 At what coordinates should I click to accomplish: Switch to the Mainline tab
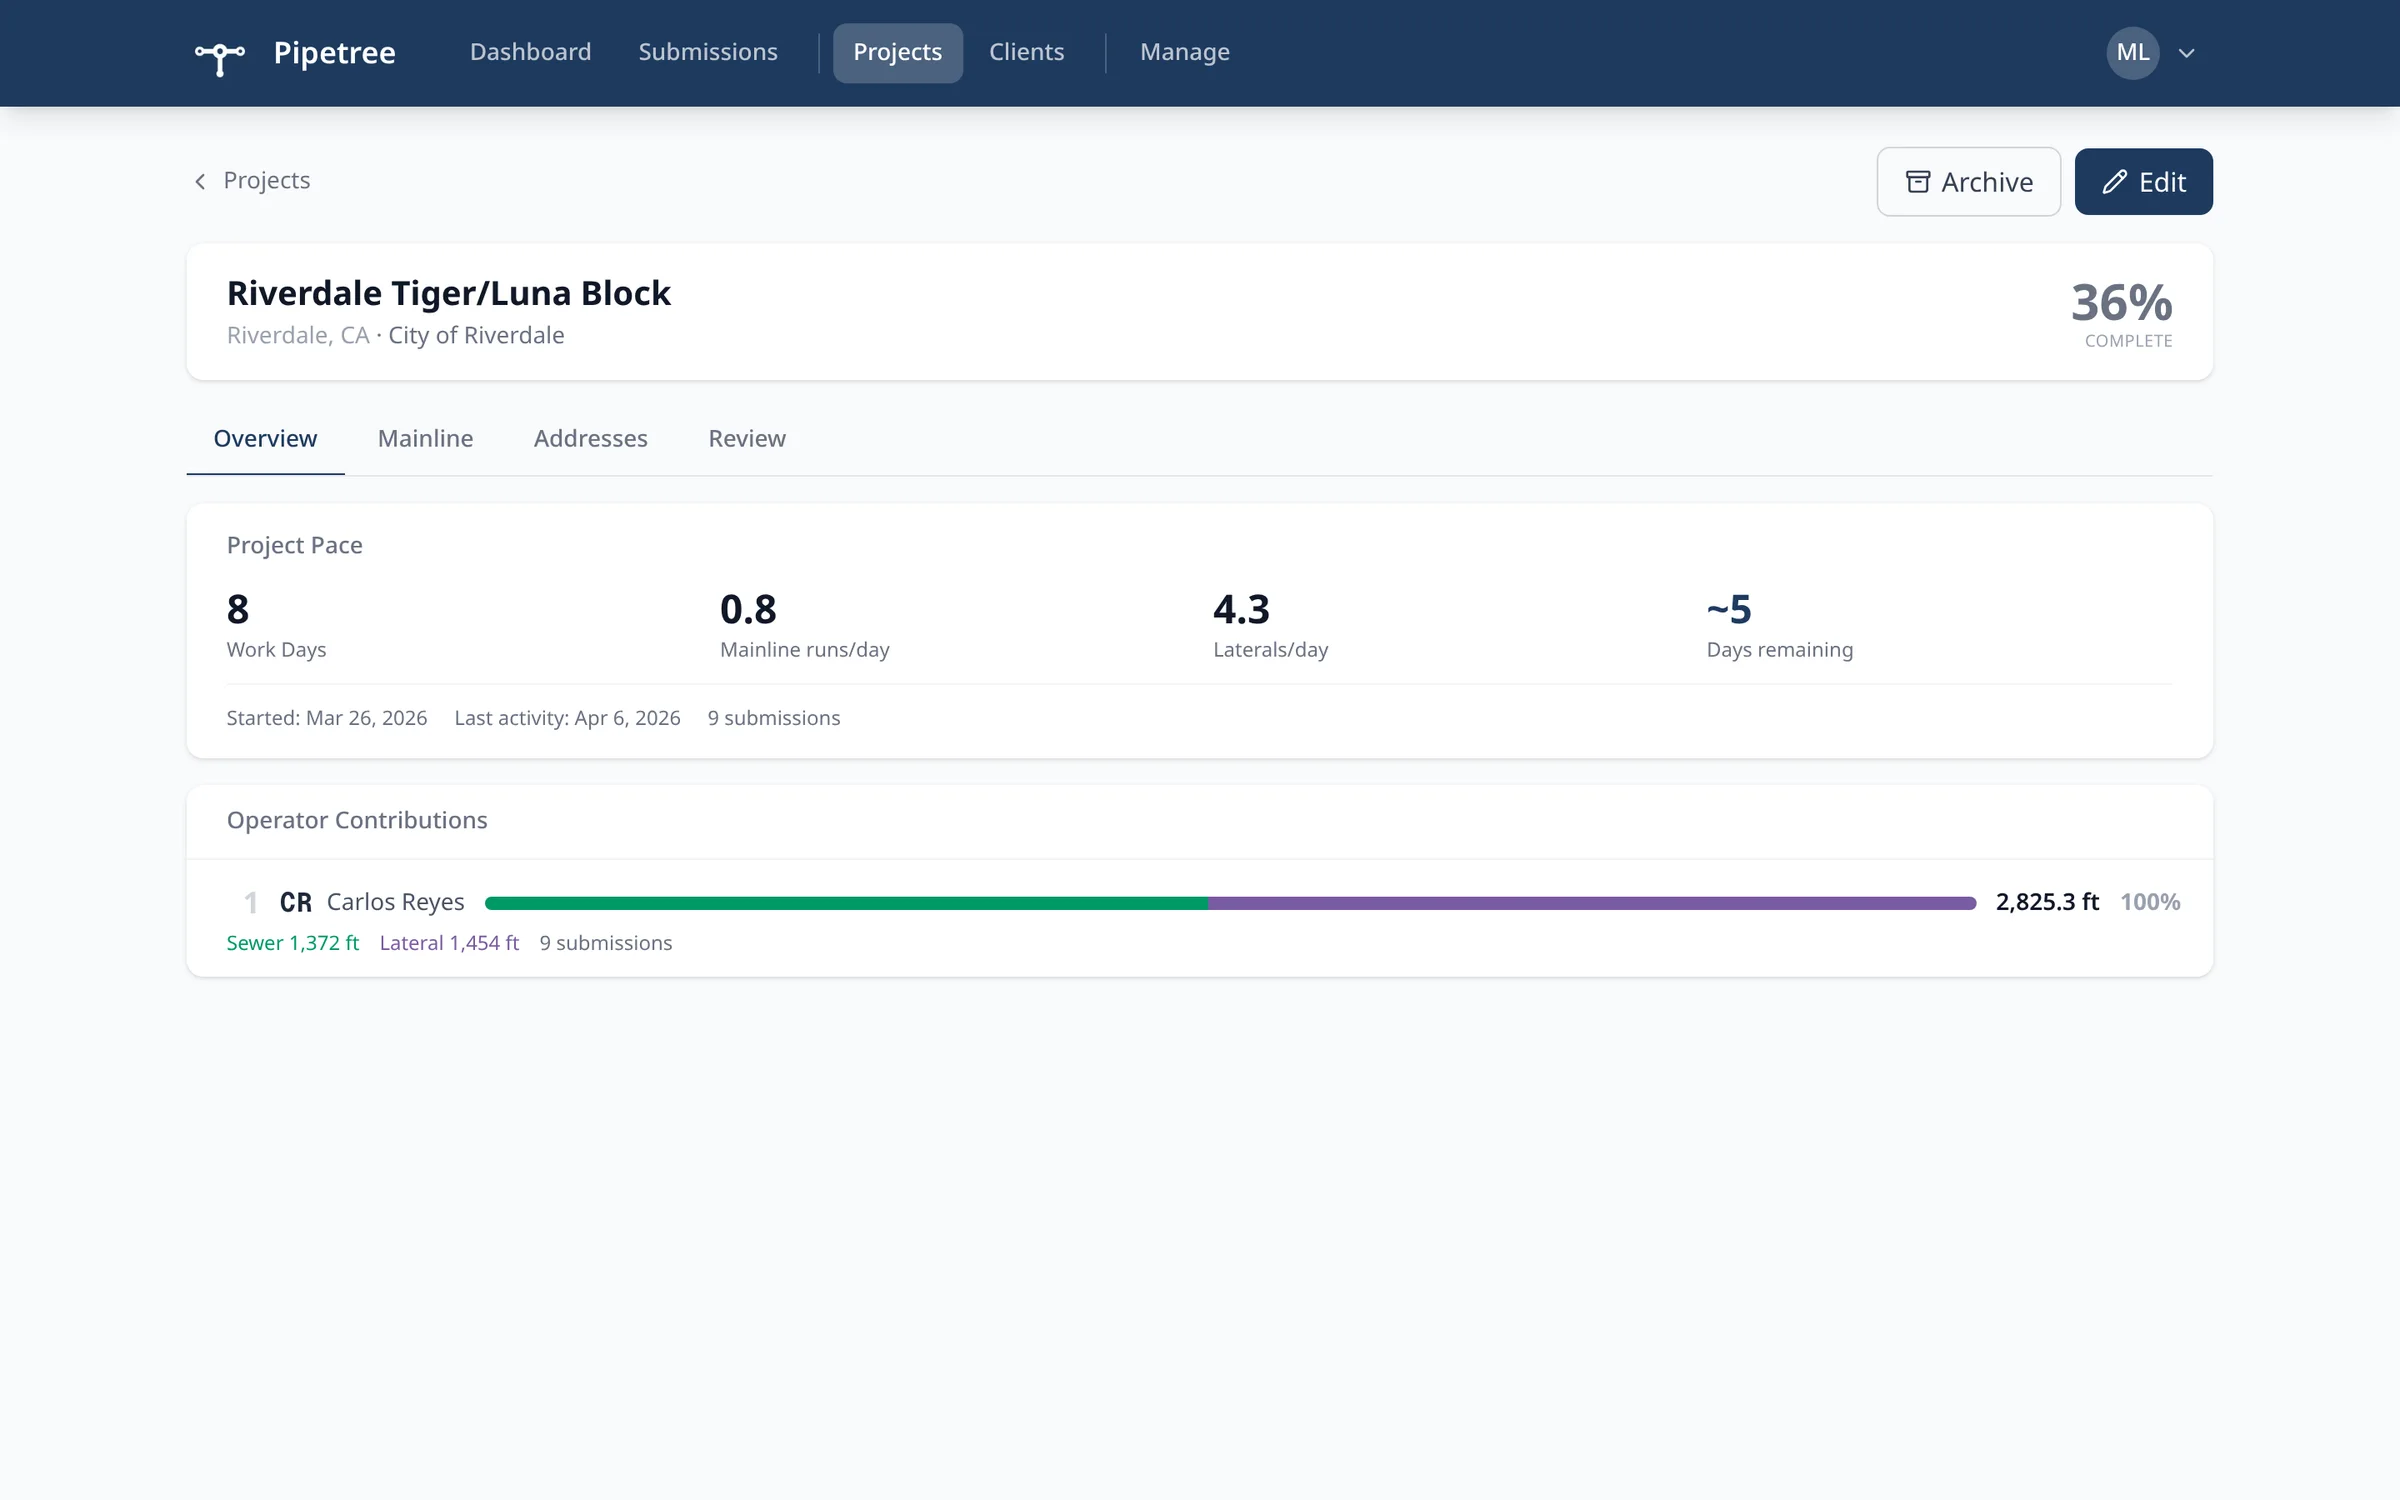[425, 438]
